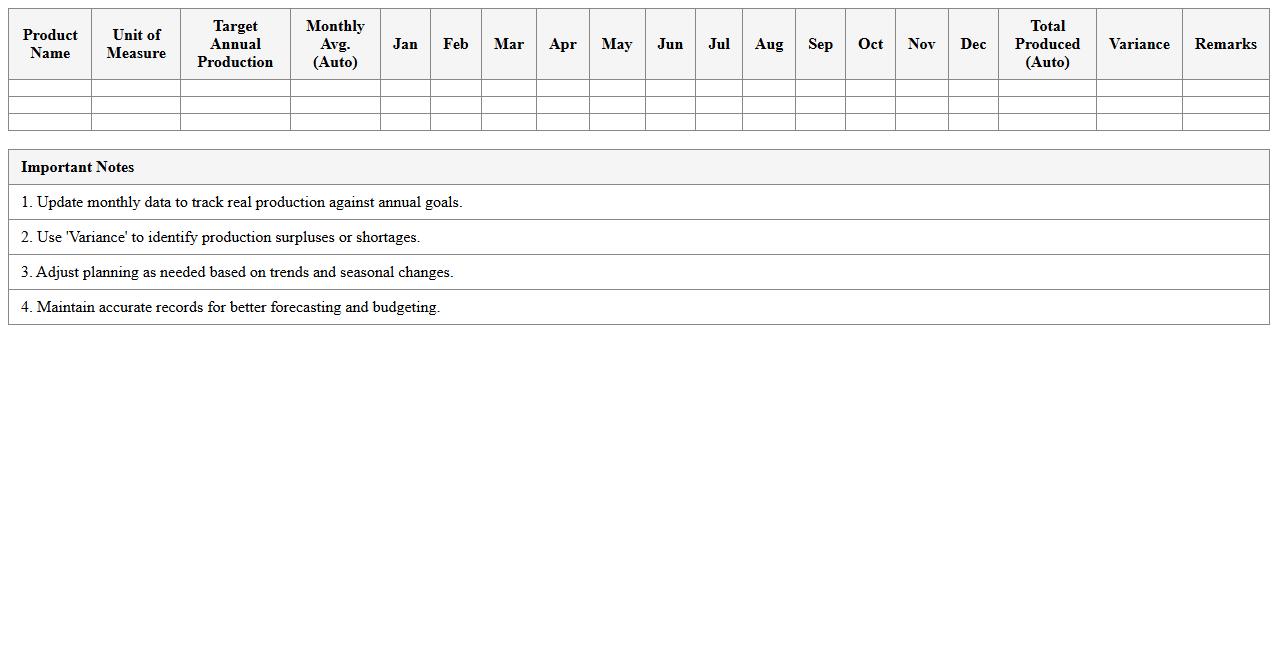Screen dimensions: 1278x650
Task: Click the first empty Product Name cell
Action: click(50, 88)
